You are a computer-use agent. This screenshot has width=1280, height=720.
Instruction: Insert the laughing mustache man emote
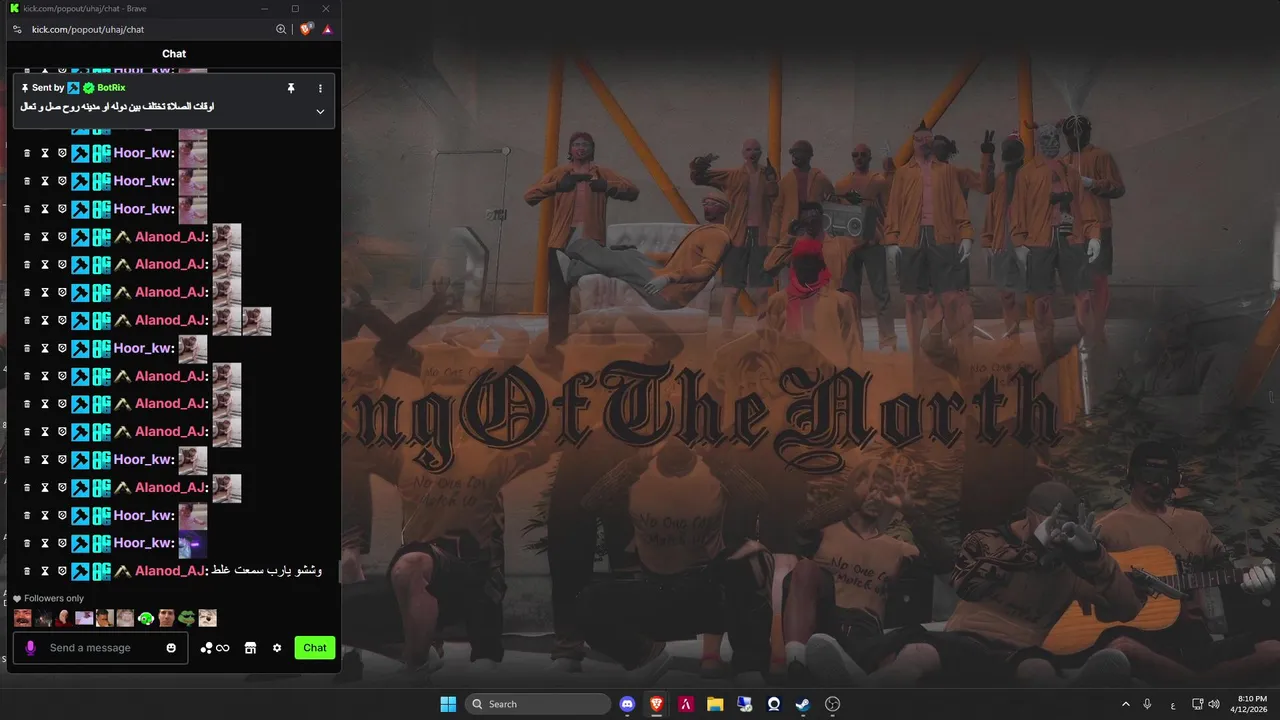click(22, 618)
